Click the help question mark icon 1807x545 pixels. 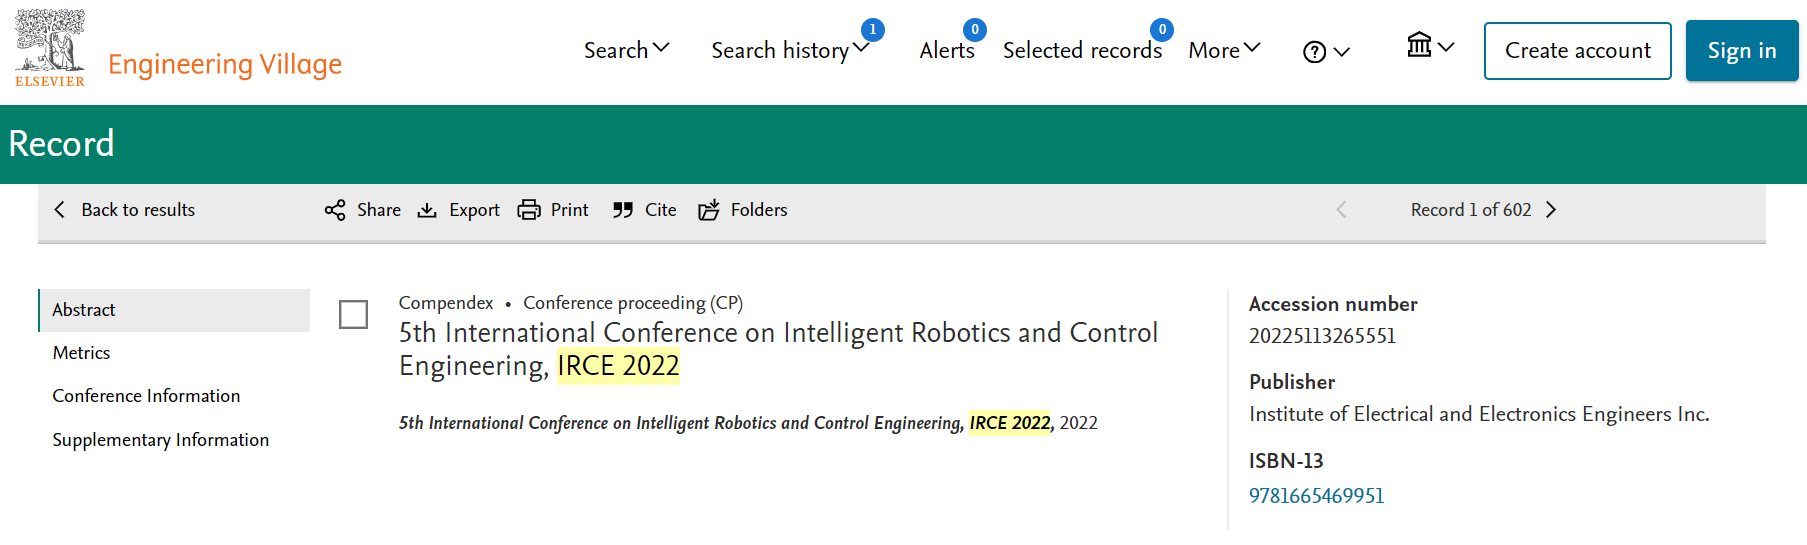point(1314,52)
